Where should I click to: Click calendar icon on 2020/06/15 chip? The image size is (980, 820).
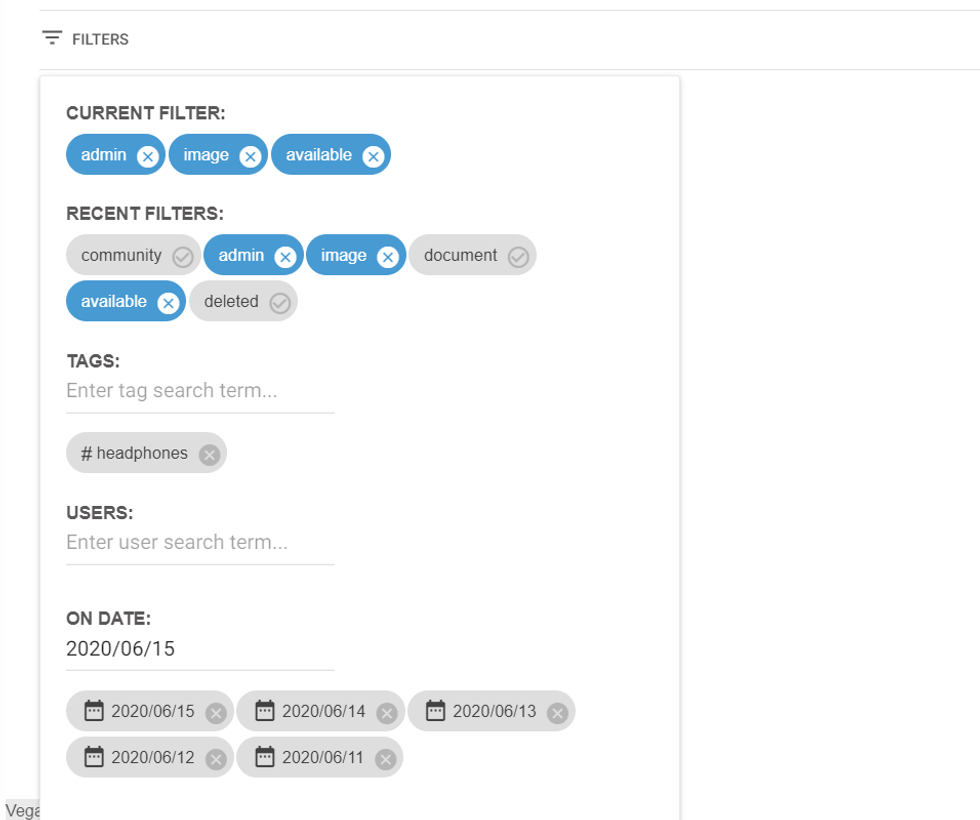click(94, 711)
